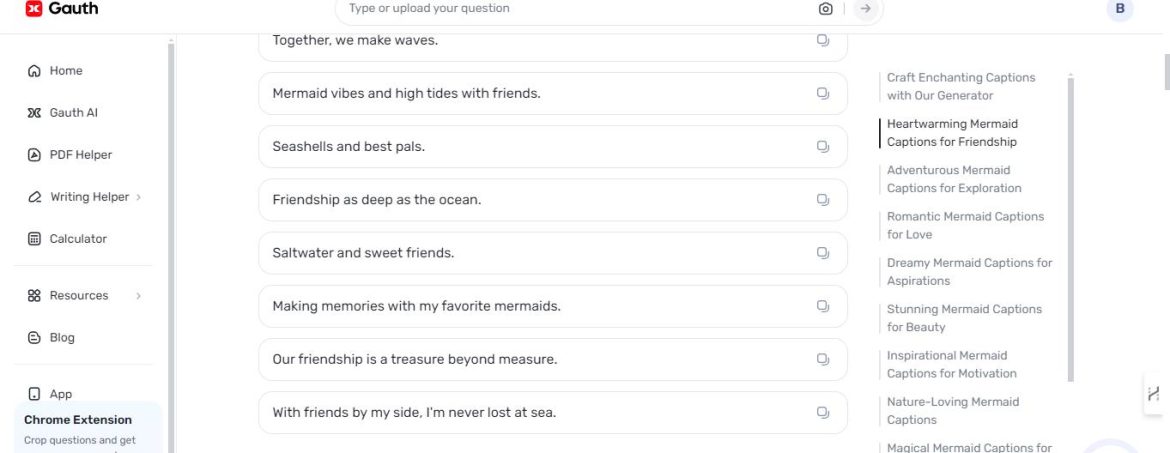Expand the Writing Helper submenu chevron
The image size is (1170, 453).
[x=139, y=197]
